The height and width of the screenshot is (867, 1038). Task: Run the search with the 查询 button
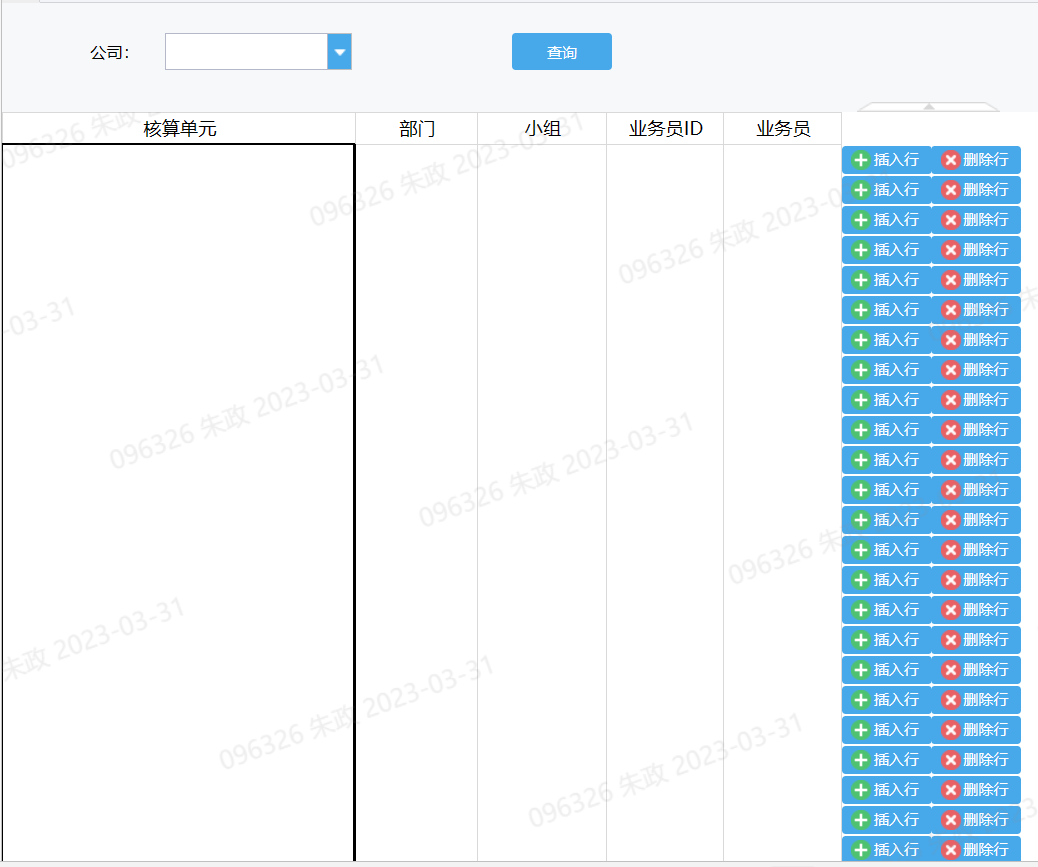[x=561, y=52]
